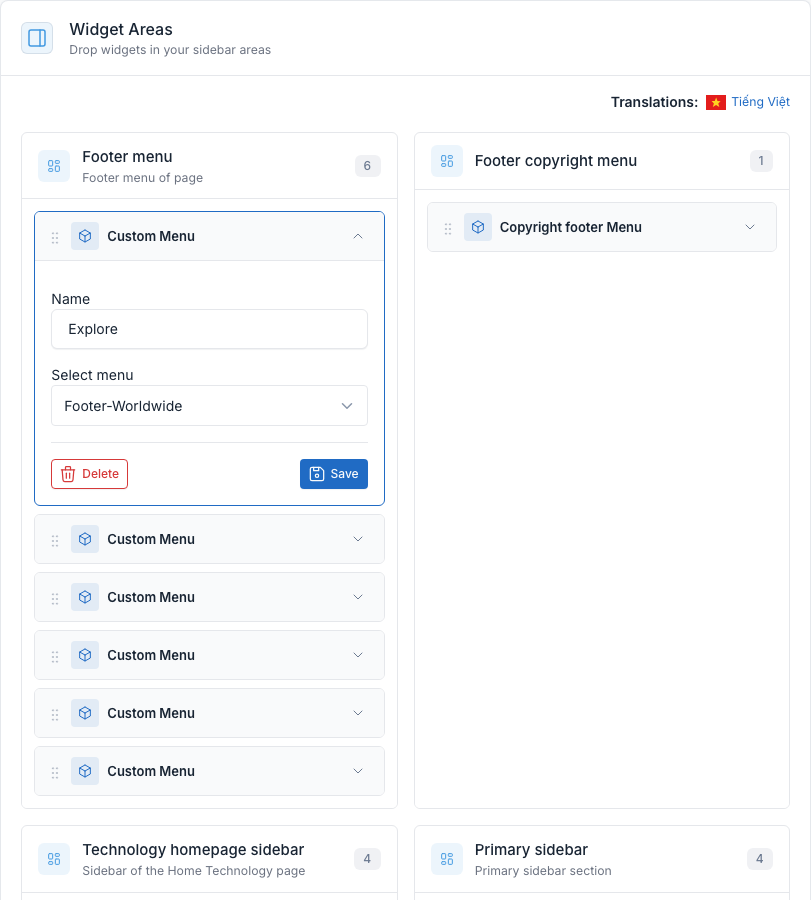Click the Footer menu area grid icon

pos(54,166)
